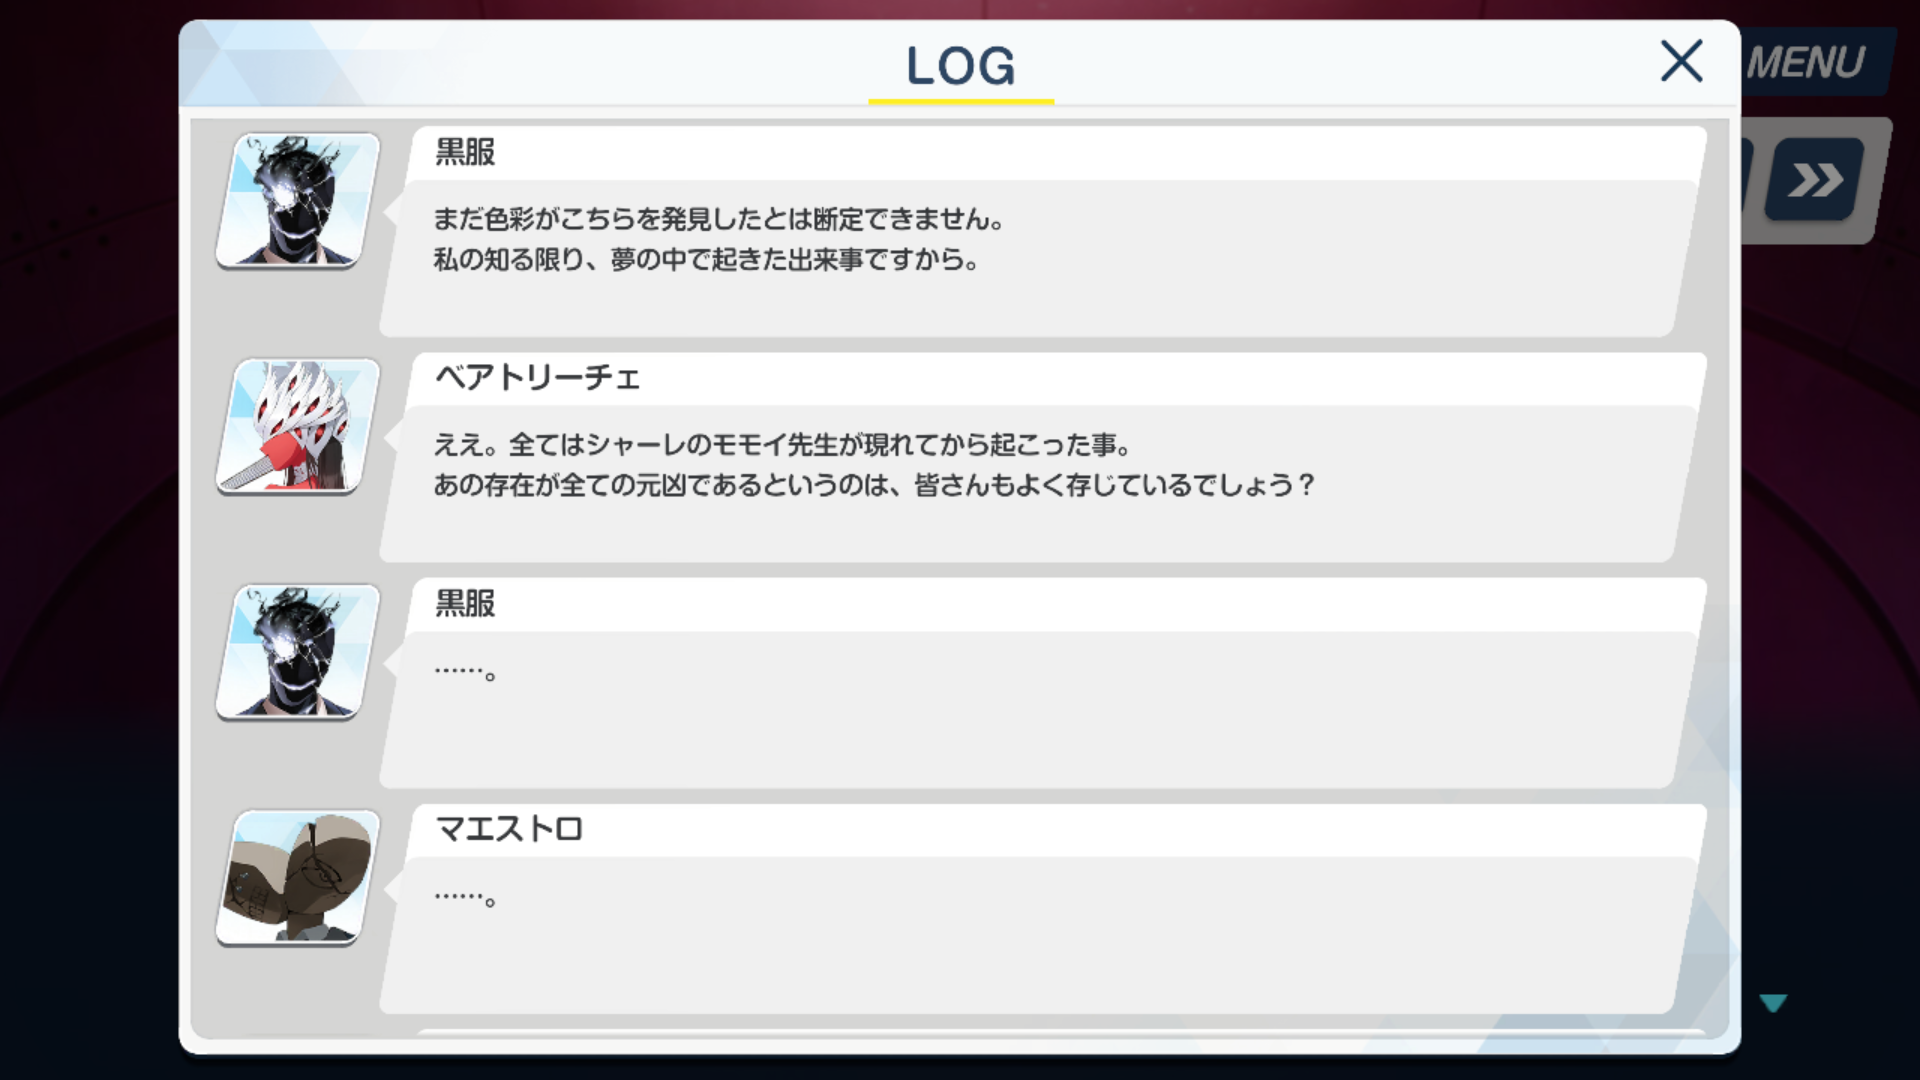The height and width of the screenshot is (1080, 1920).
Task: Click the second 黒服 portrait avatar
Action: coord(298,652)
